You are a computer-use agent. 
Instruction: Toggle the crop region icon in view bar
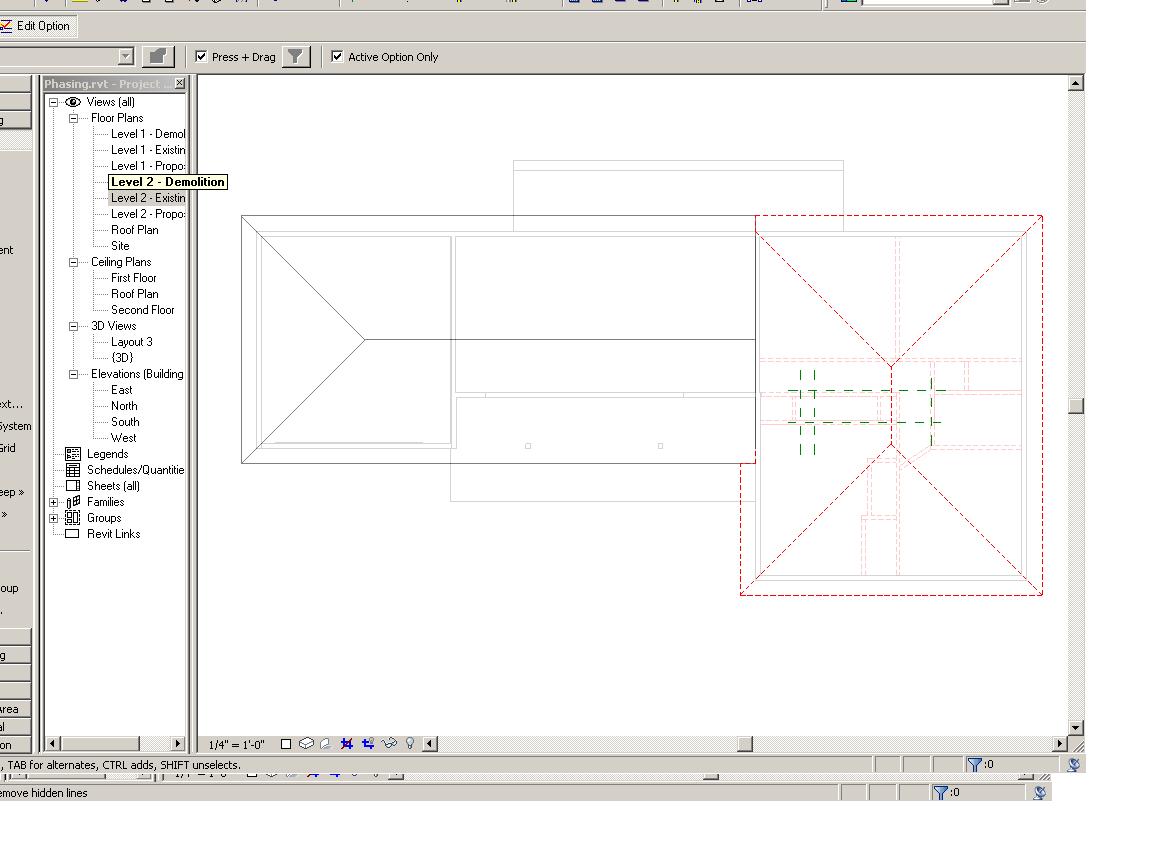click(x=347, y=744)
